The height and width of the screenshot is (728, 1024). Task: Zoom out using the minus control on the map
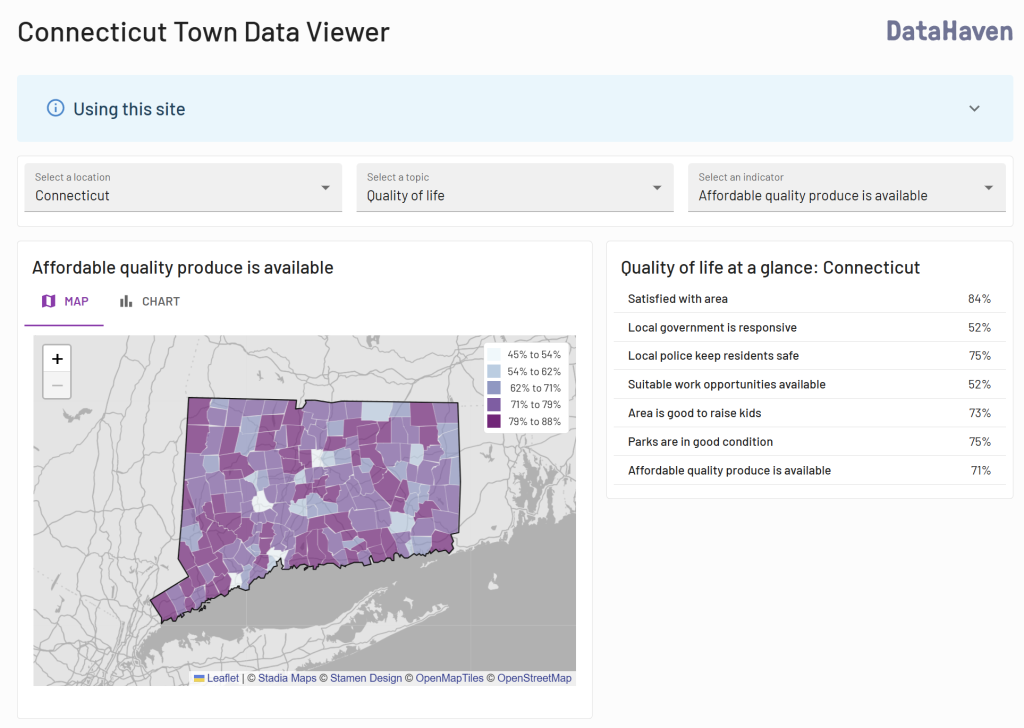(57, 384)
